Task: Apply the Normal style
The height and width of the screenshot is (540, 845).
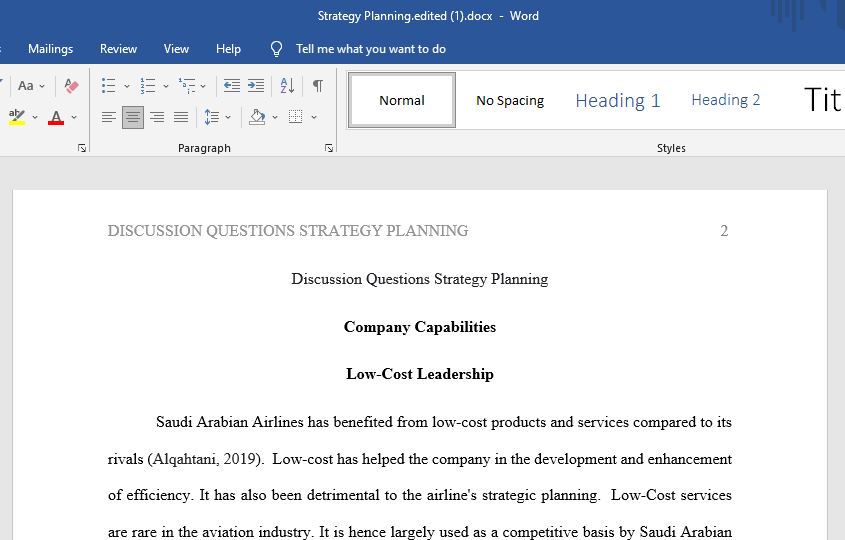Action: pyautogui.click(x=402, y=100)
